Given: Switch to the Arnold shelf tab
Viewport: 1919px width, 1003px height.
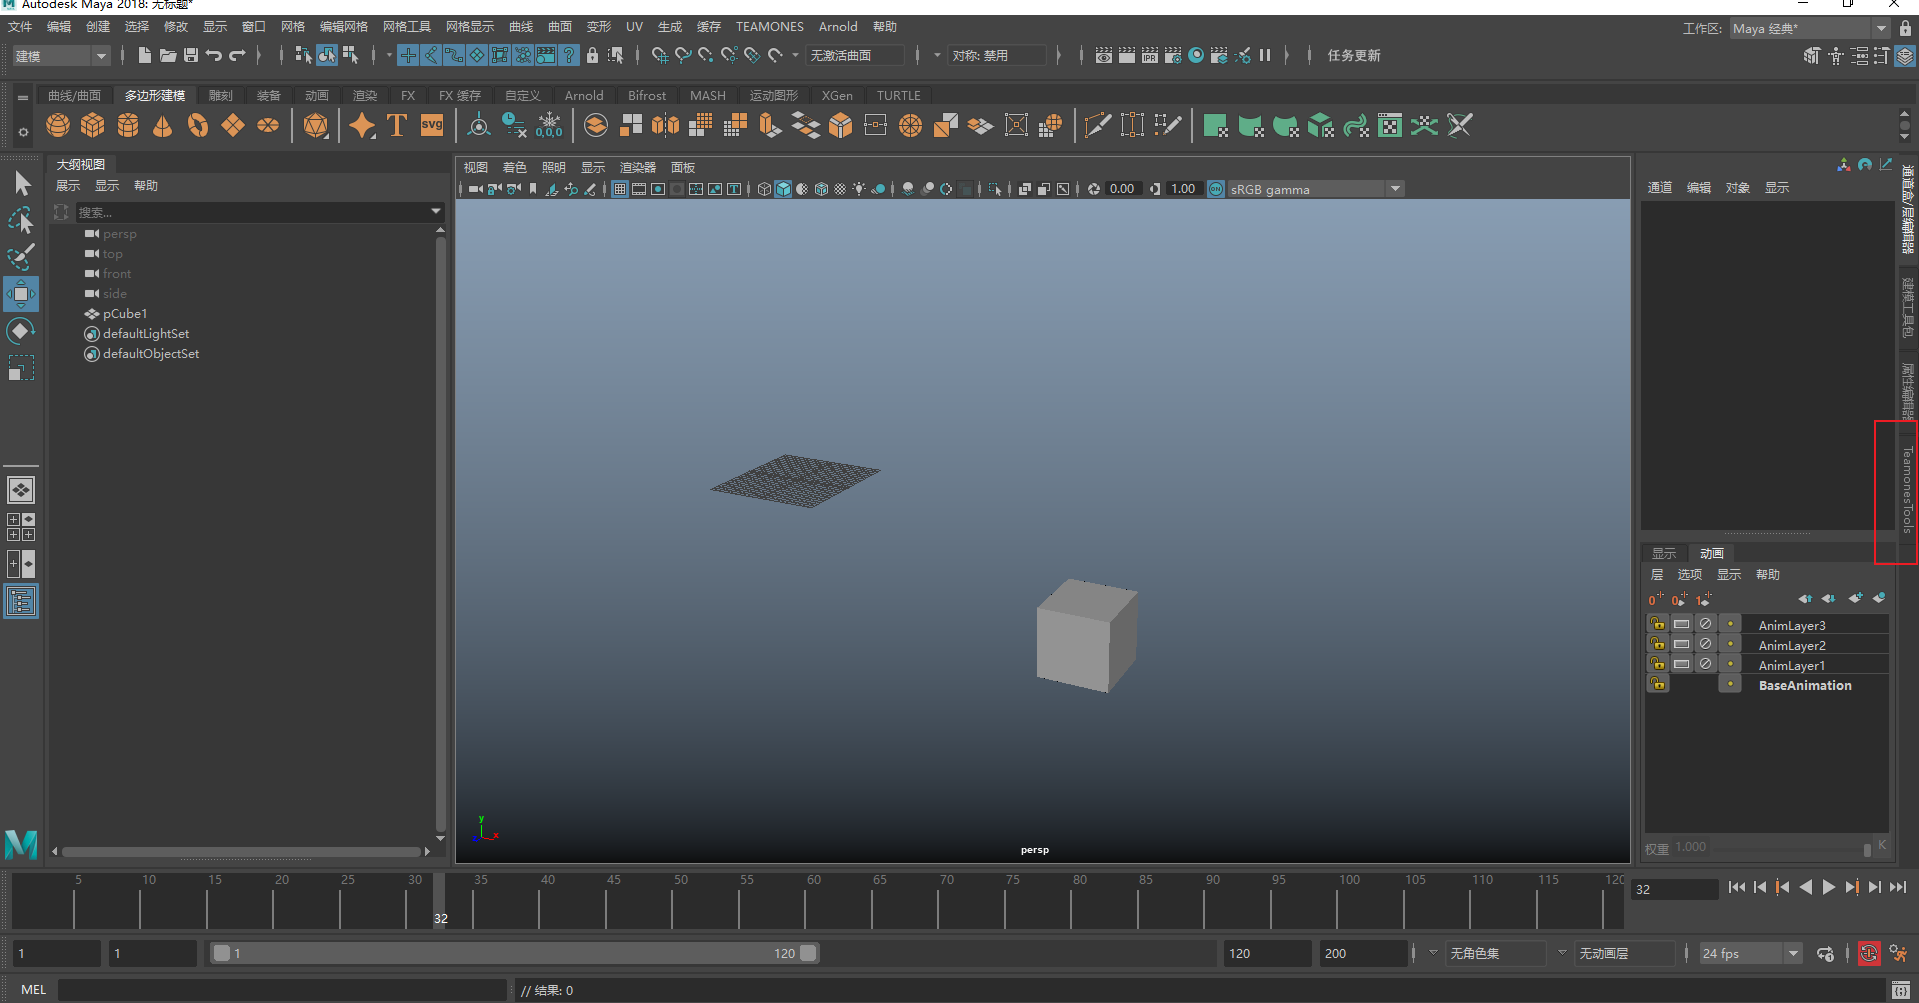Looking at the screenshot, I should click(x=584, y=96).
